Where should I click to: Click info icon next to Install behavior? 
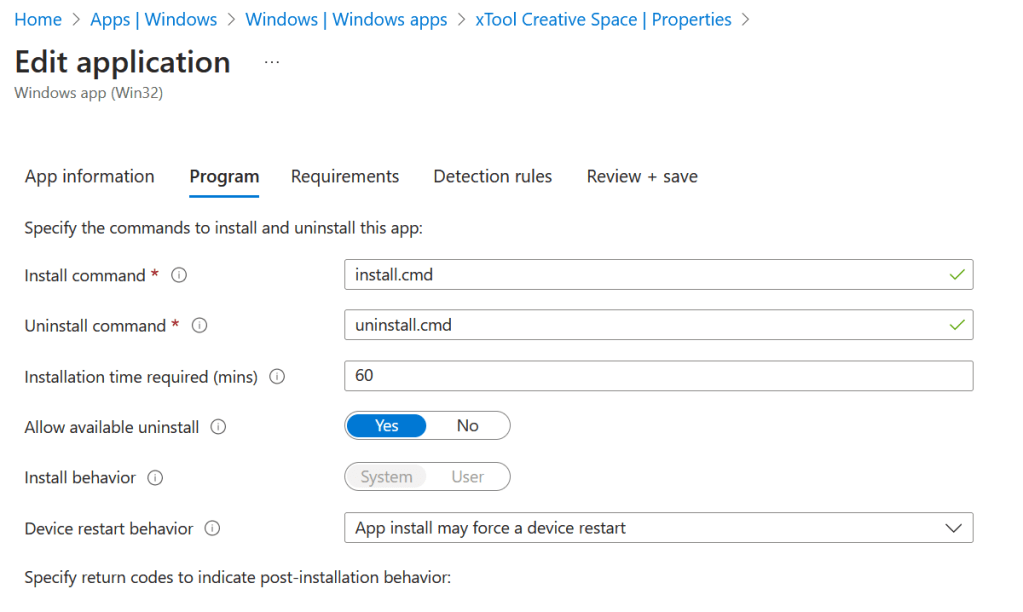(x=155, y=478)
